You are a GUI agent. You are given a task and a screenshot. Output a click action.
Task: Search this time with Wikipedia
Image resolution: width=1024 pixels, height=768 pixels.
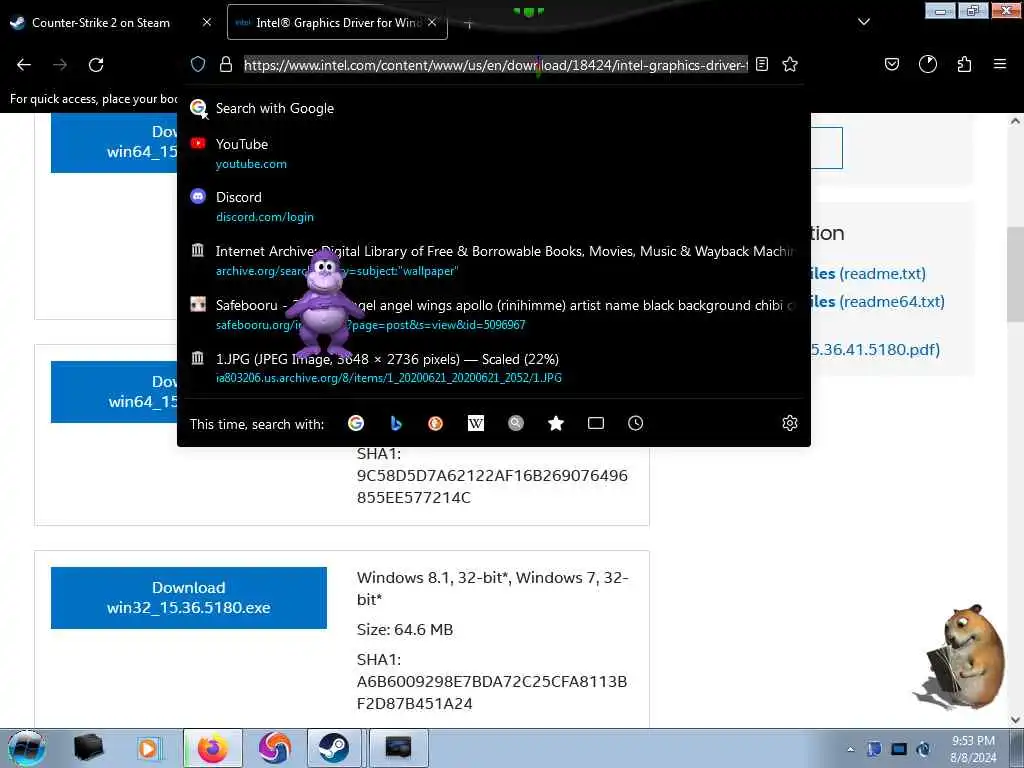(476, 423)
